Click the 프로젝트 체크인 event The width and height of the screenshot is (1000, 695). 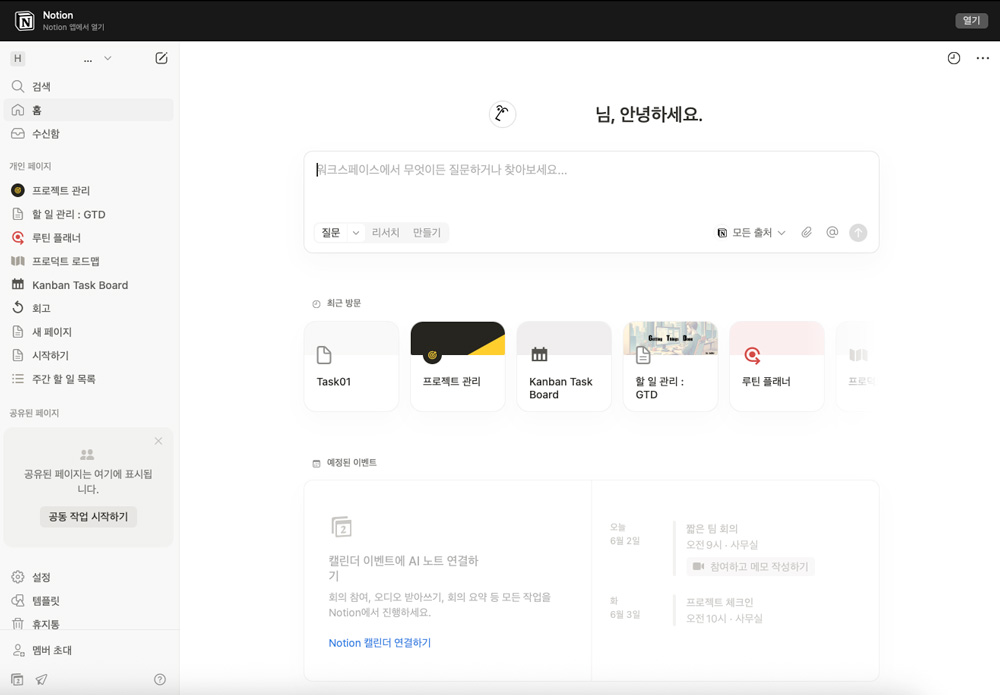[719, 602]
